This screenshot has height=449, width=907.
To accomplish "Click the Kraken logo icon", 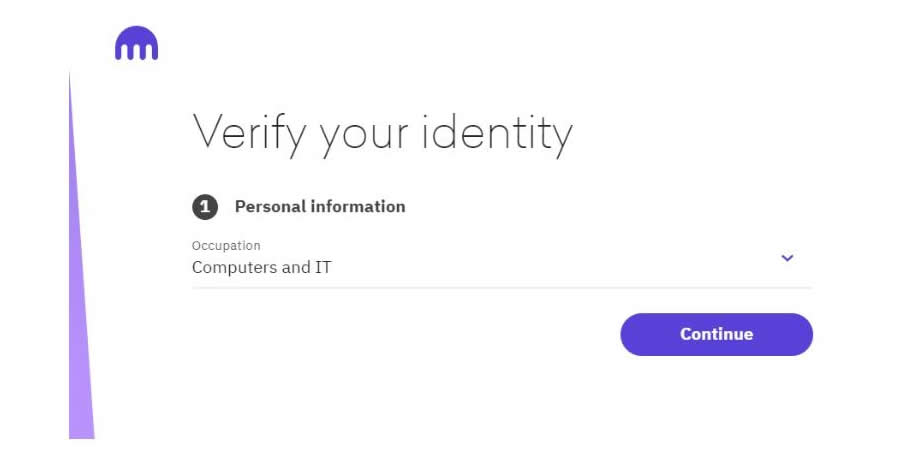I will pos(136,44).
